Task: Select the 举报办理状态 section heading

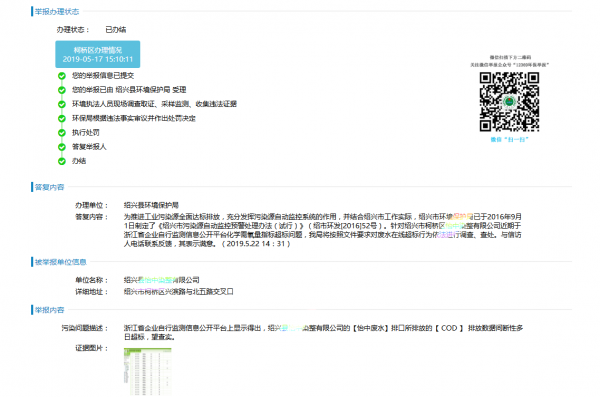Action: click(x=57, y=12)
